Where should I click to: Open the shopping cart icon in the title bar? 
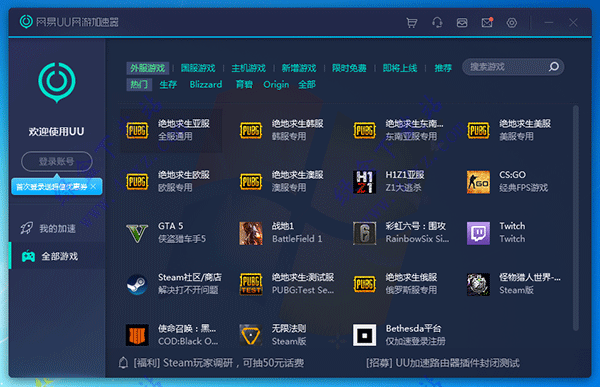tap(412, 23)
